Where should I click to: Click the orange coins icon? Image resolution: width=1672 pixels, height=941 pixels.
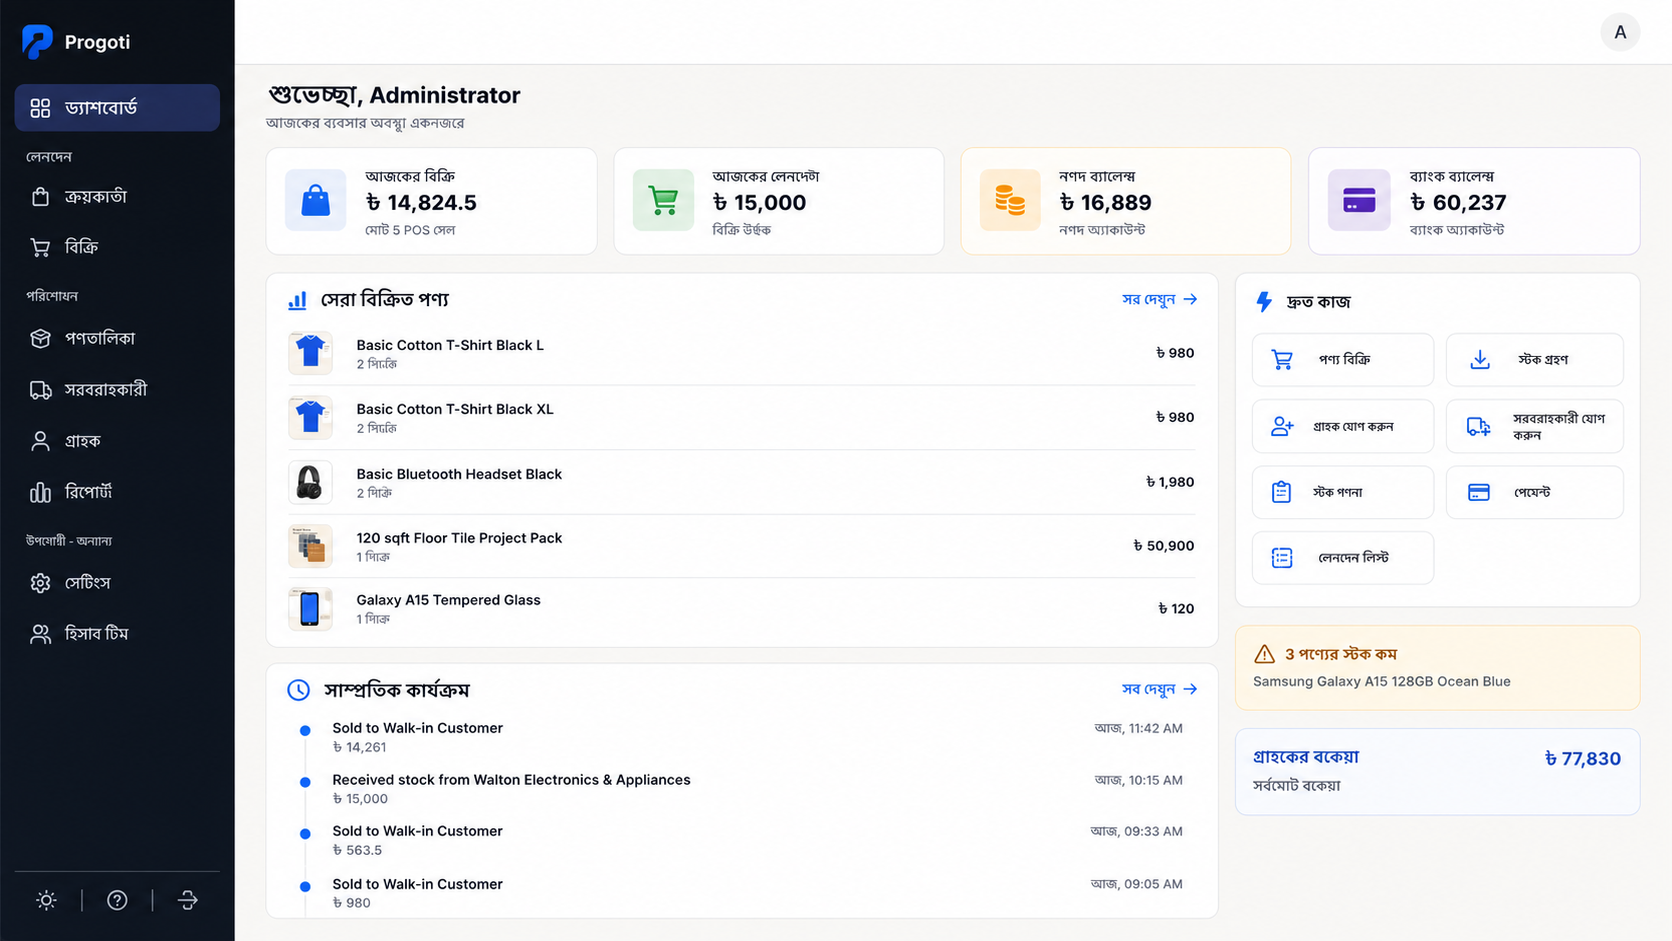pyautogui.click(x=1010, y=200)
